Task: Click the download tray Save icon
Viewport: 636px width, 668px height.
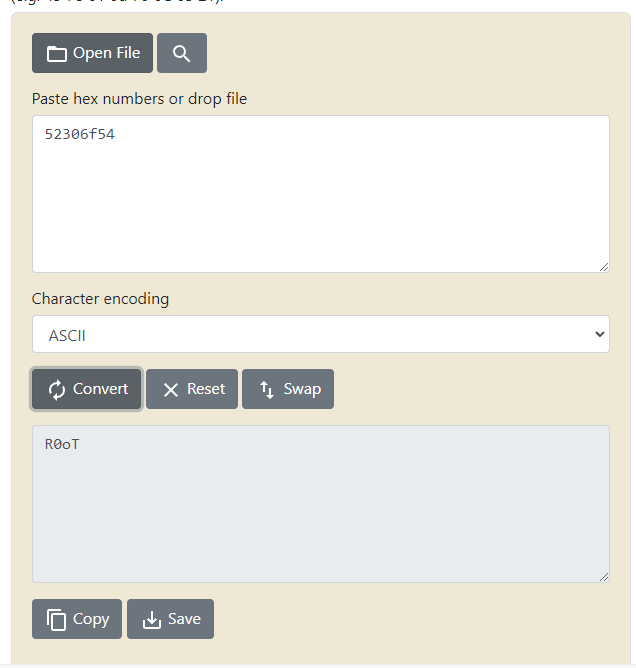Action: [152, 620]
